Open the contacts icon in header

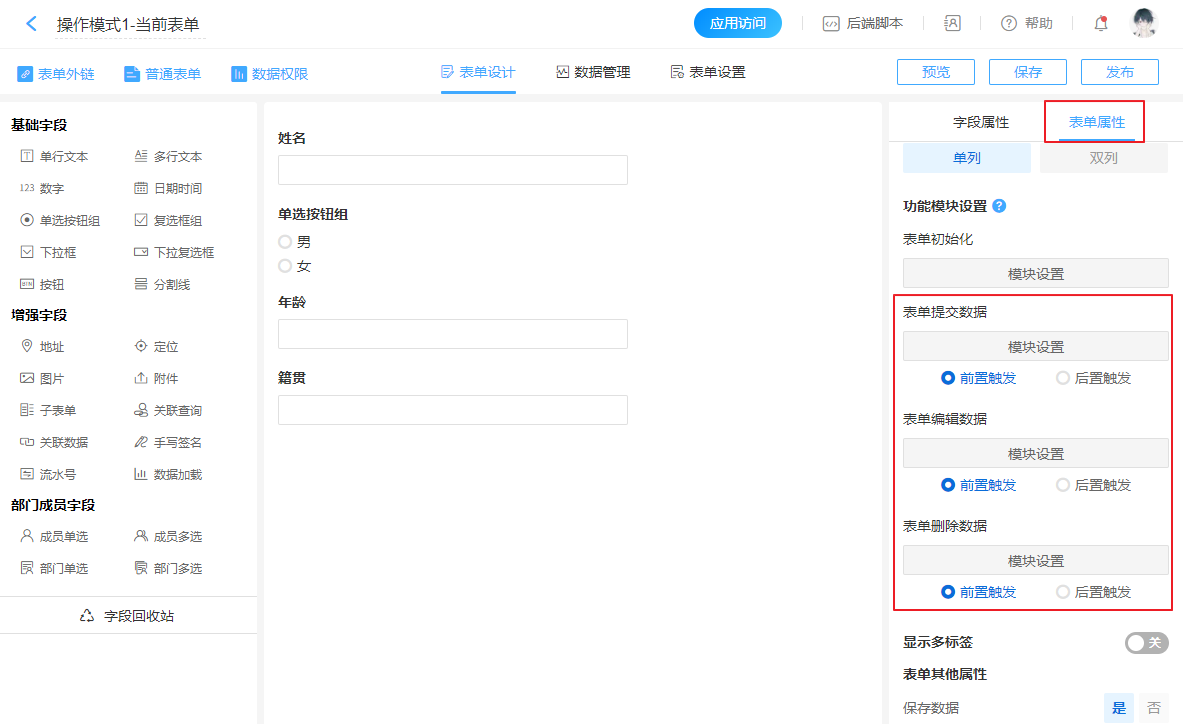coord(952,23)
